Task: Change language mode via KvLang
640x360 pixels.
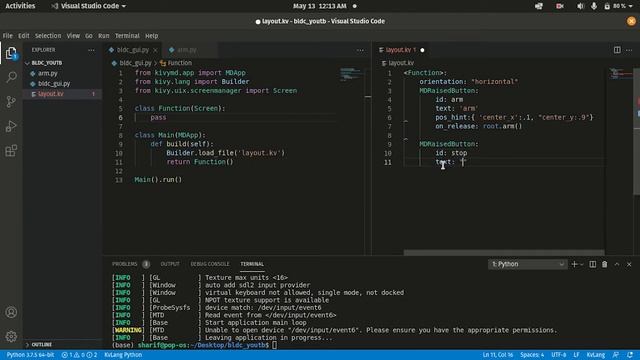Action: [596, 355]
